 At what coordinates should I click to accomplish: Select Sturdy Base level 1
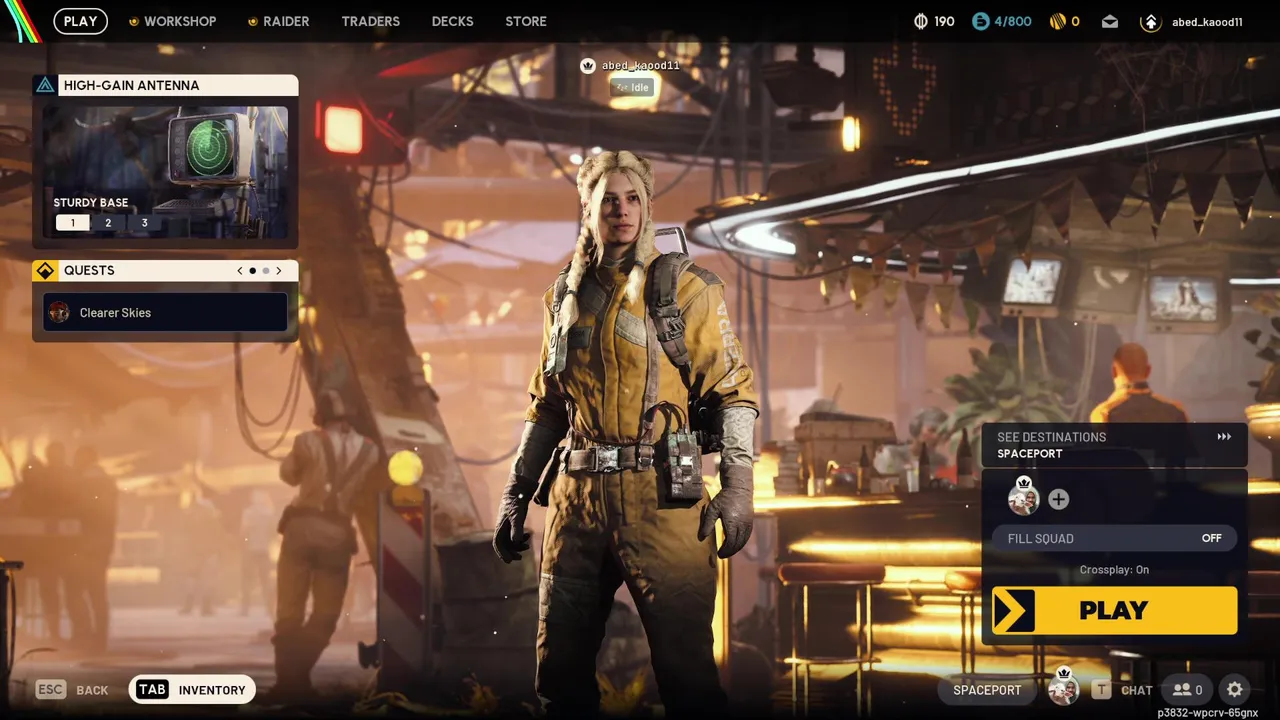(x=72, y=223)
